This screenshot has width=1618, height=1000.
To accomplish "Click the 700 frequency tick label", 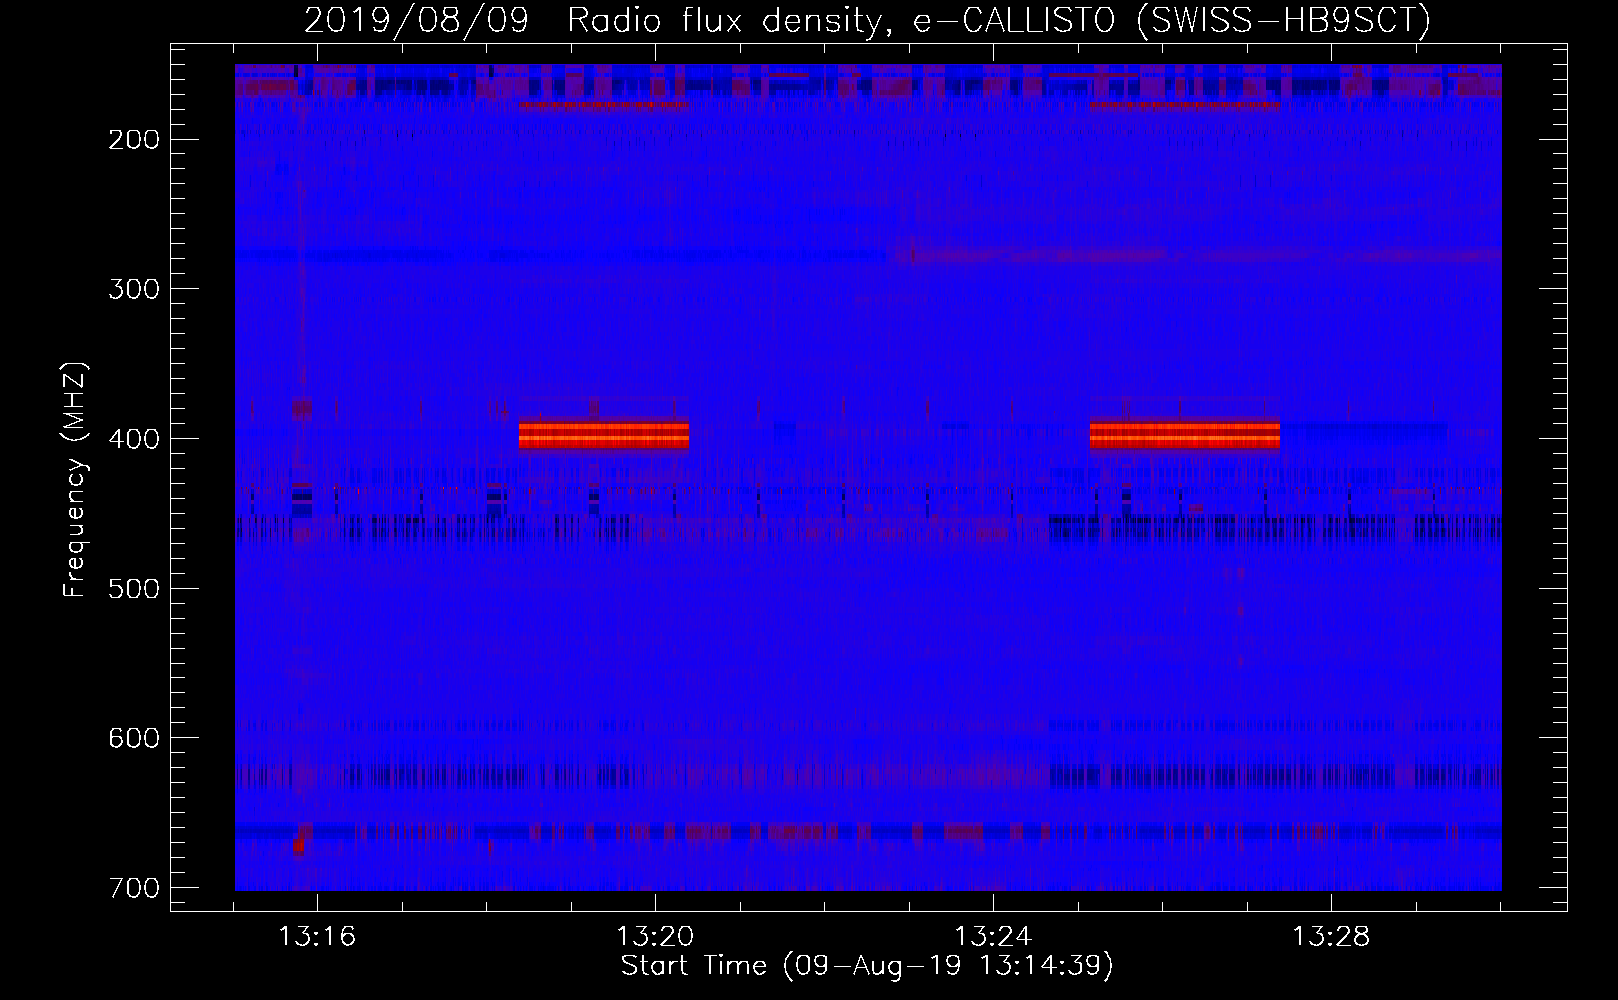I will [133, 888].
